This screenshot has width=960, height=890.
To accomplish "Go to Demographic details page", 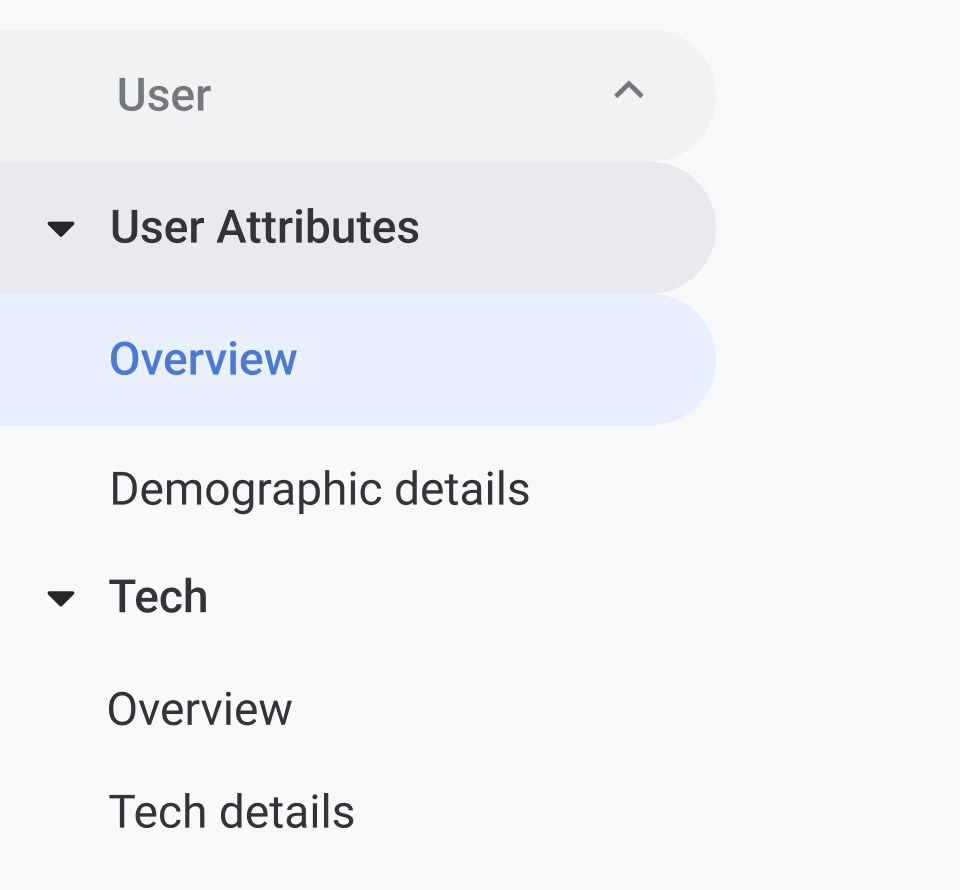I will [319, 490].
